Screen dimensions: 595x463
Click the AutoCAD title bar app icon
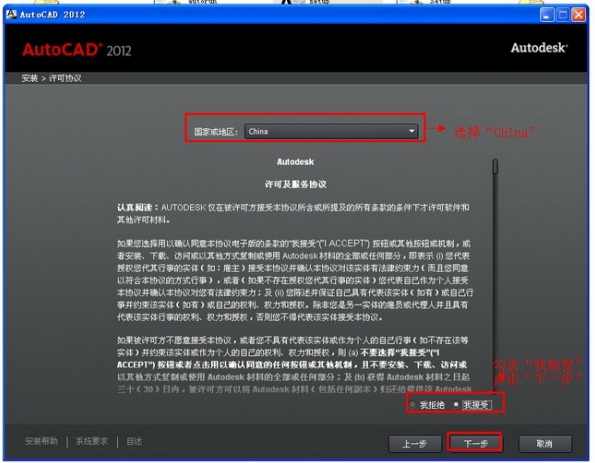coord(11,14)
